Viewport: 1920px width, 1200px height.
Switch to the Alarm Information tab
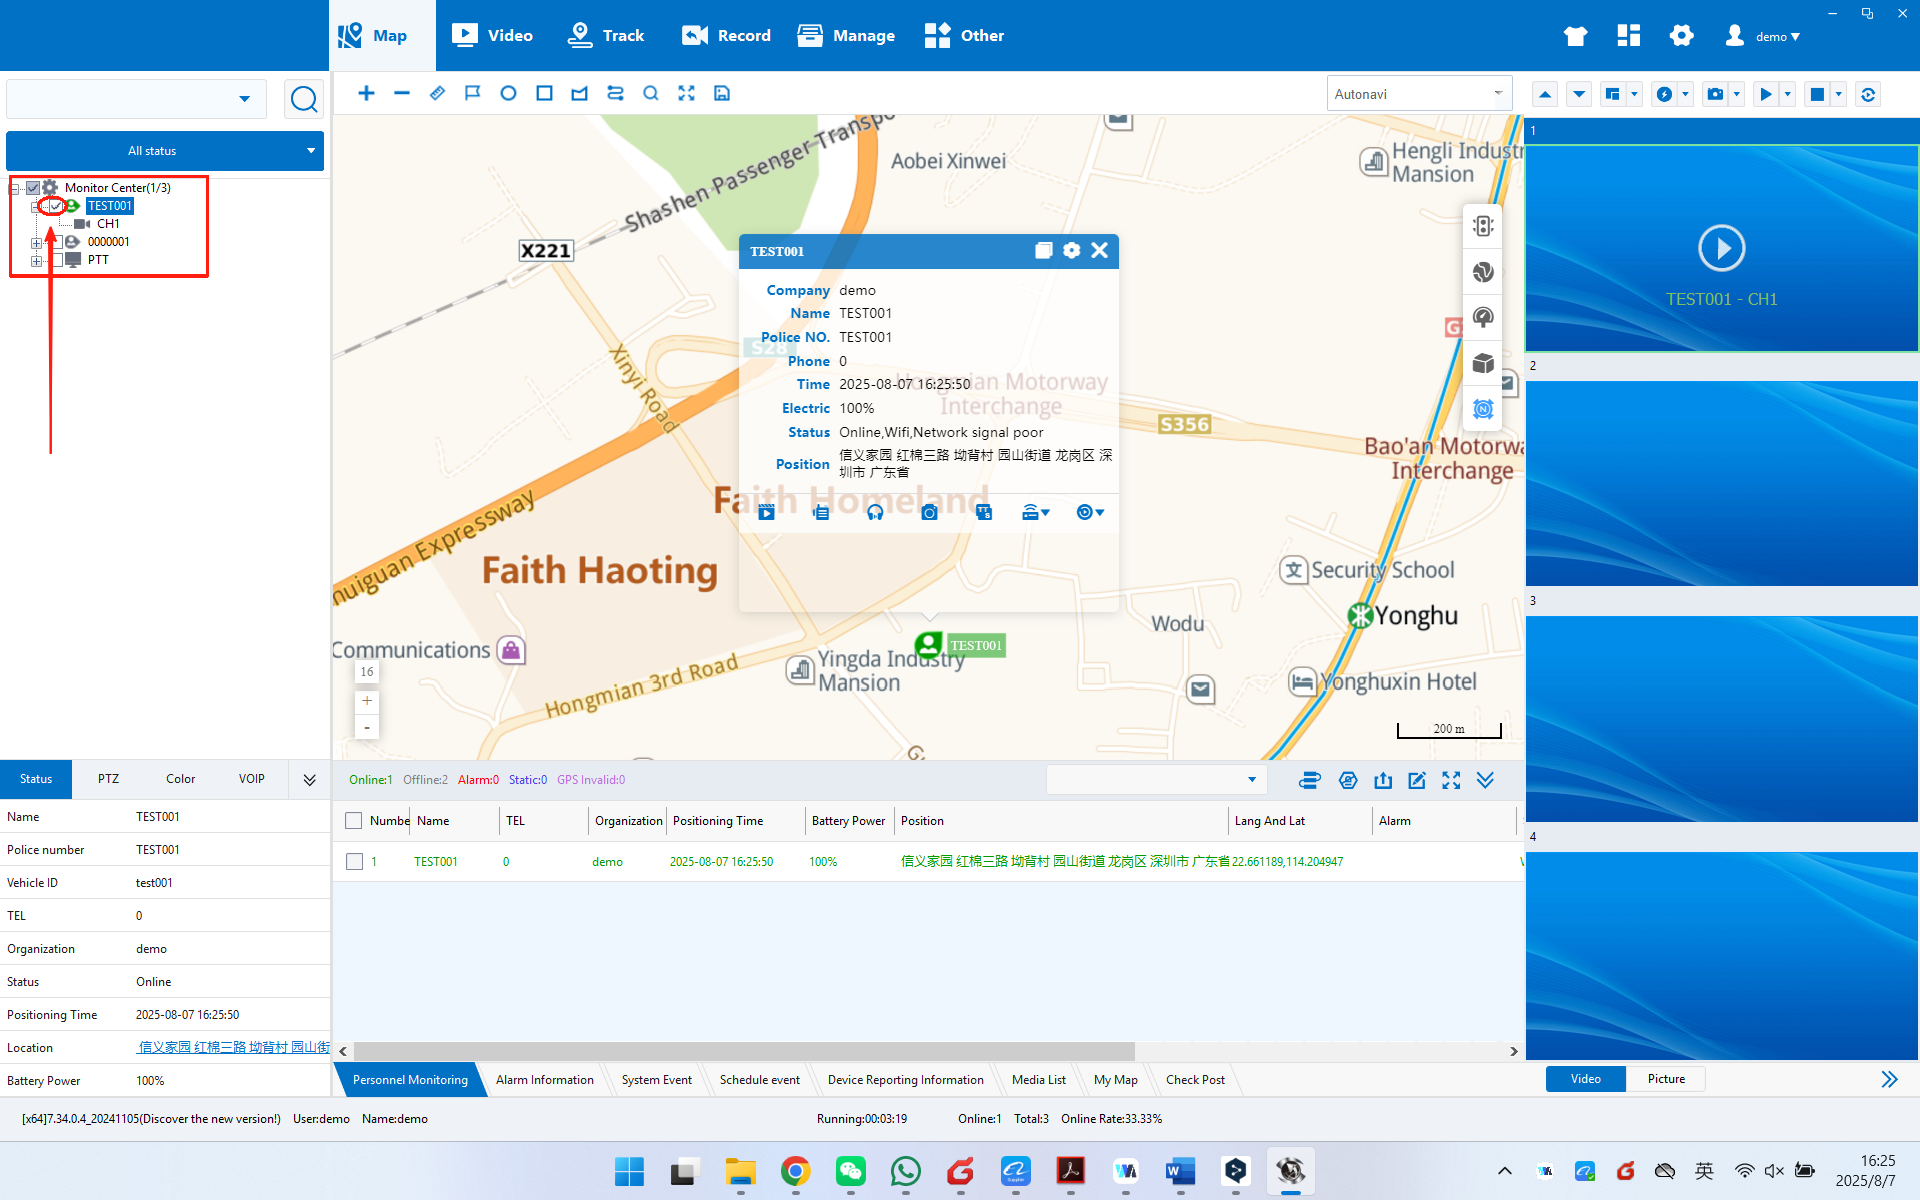(x=545, y=1080)
